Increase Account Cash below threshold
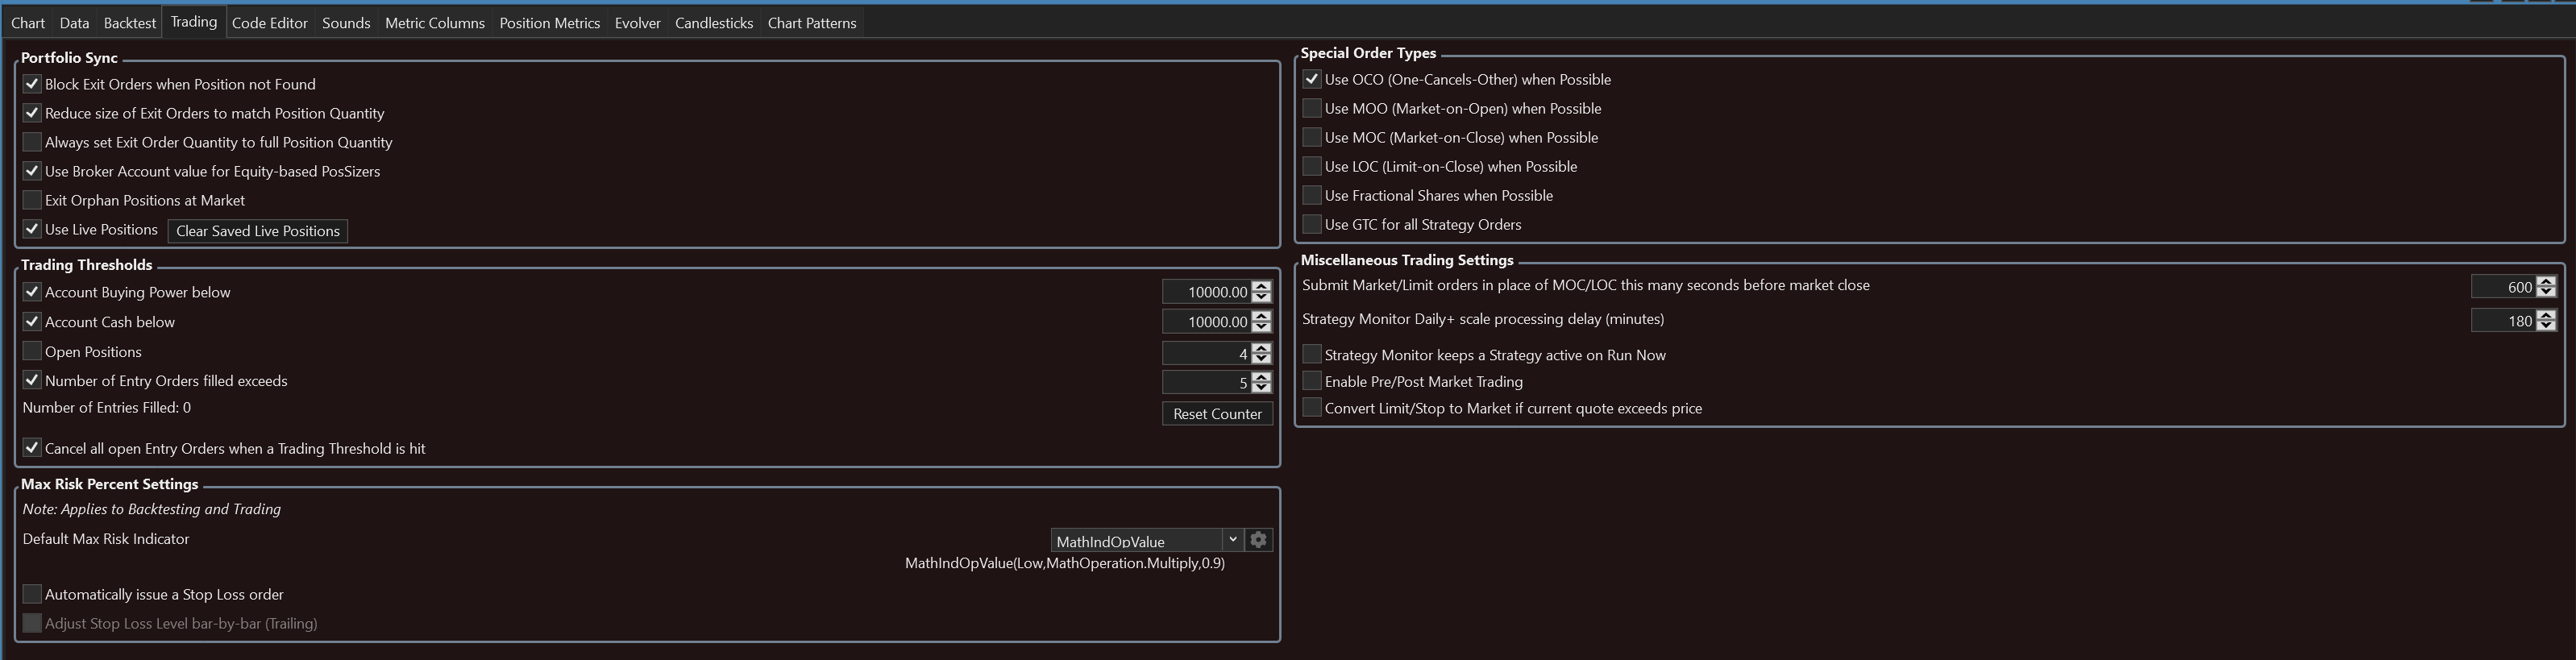This screenshot has width=2576, height=660. pos(1262,316)
